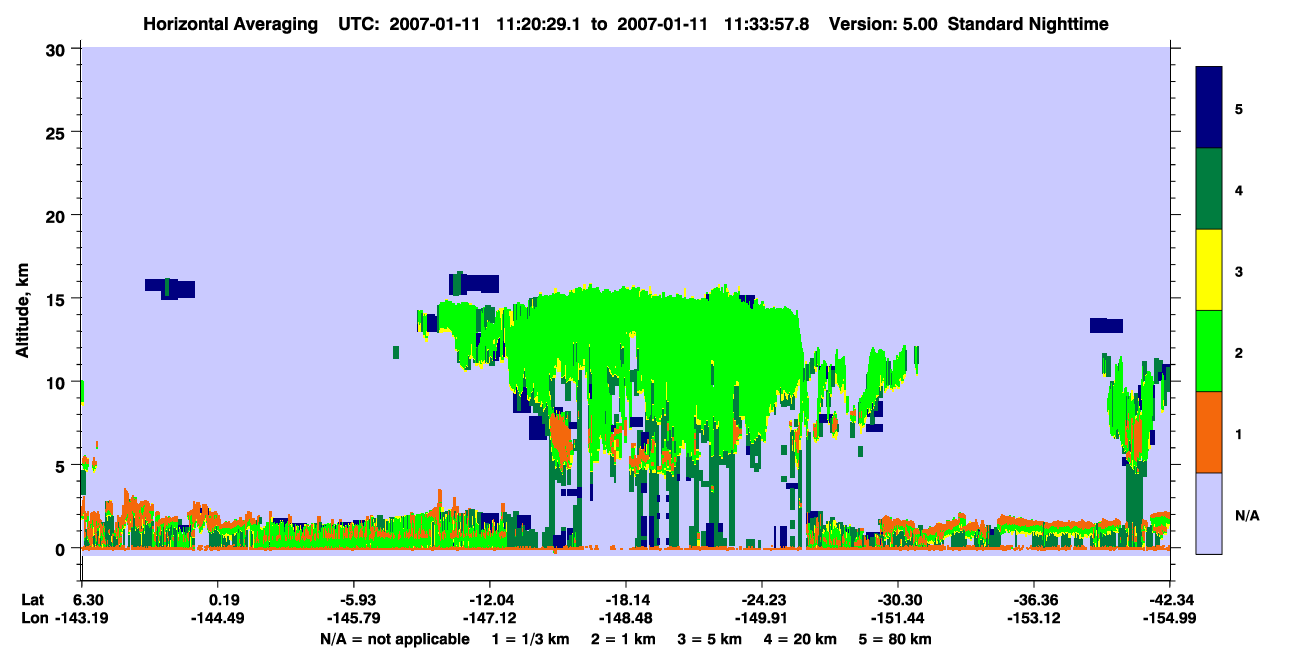Click the longitude value '-147.12'
Viewport: 1300px width, 667px height.
(490, 618)
